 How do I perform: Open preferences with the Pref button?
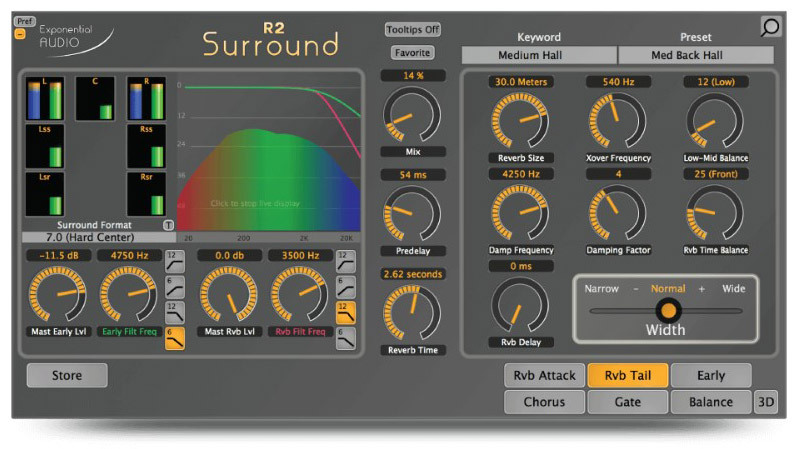(23, 21)
